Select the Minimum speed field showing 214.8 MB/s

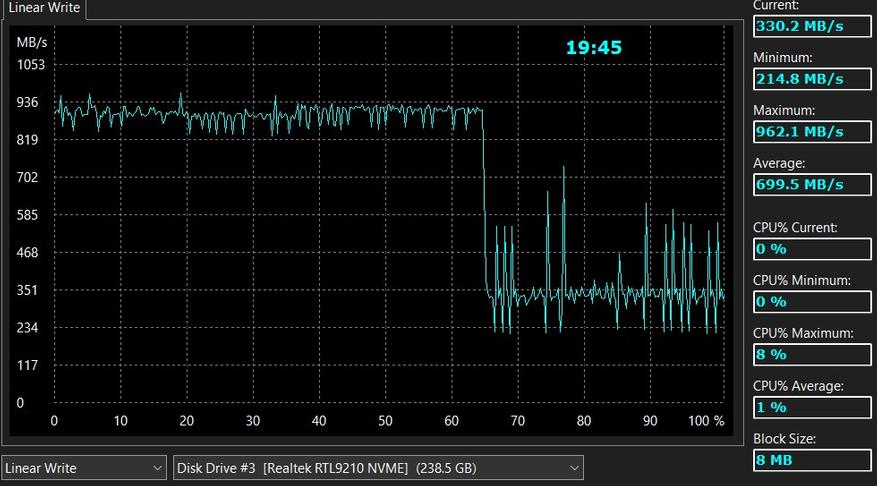pos(812,79)
